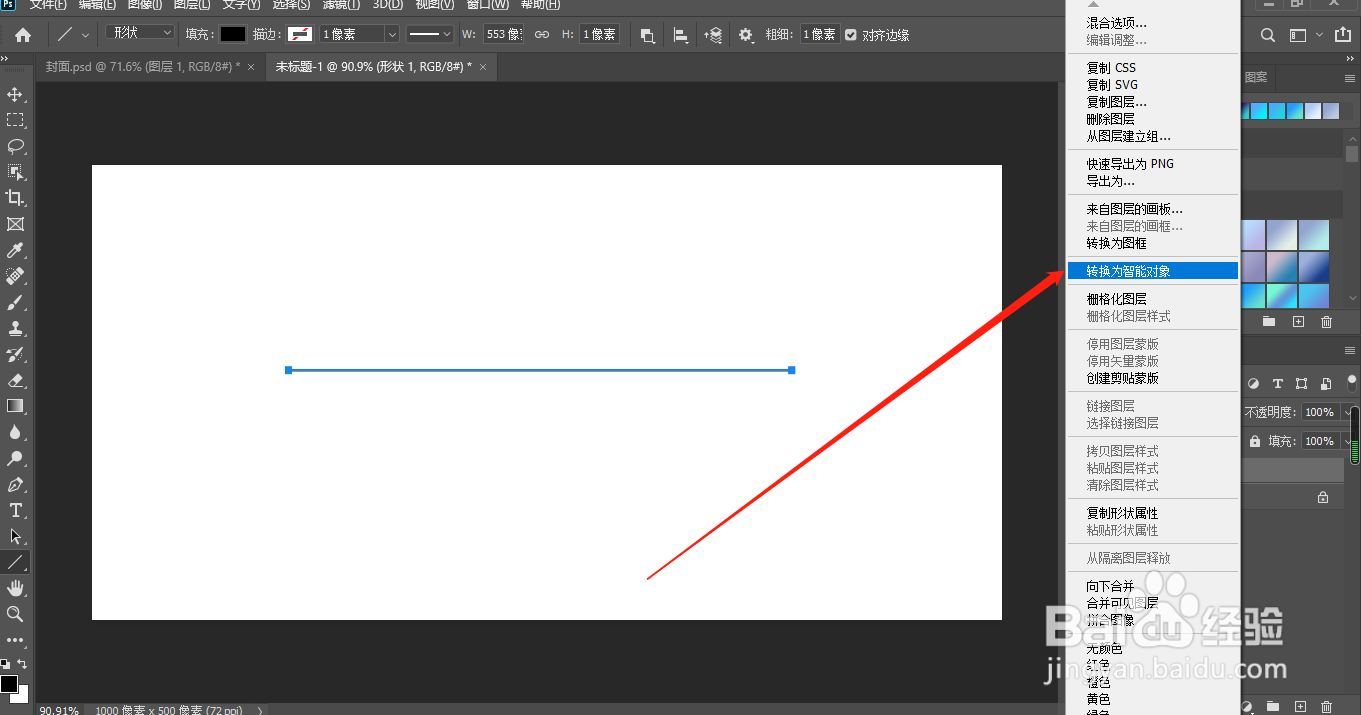This screenshot has width=1361, height=715.
Task: Switch to the 封面.psd document tab
Action: tap(141, 67)
